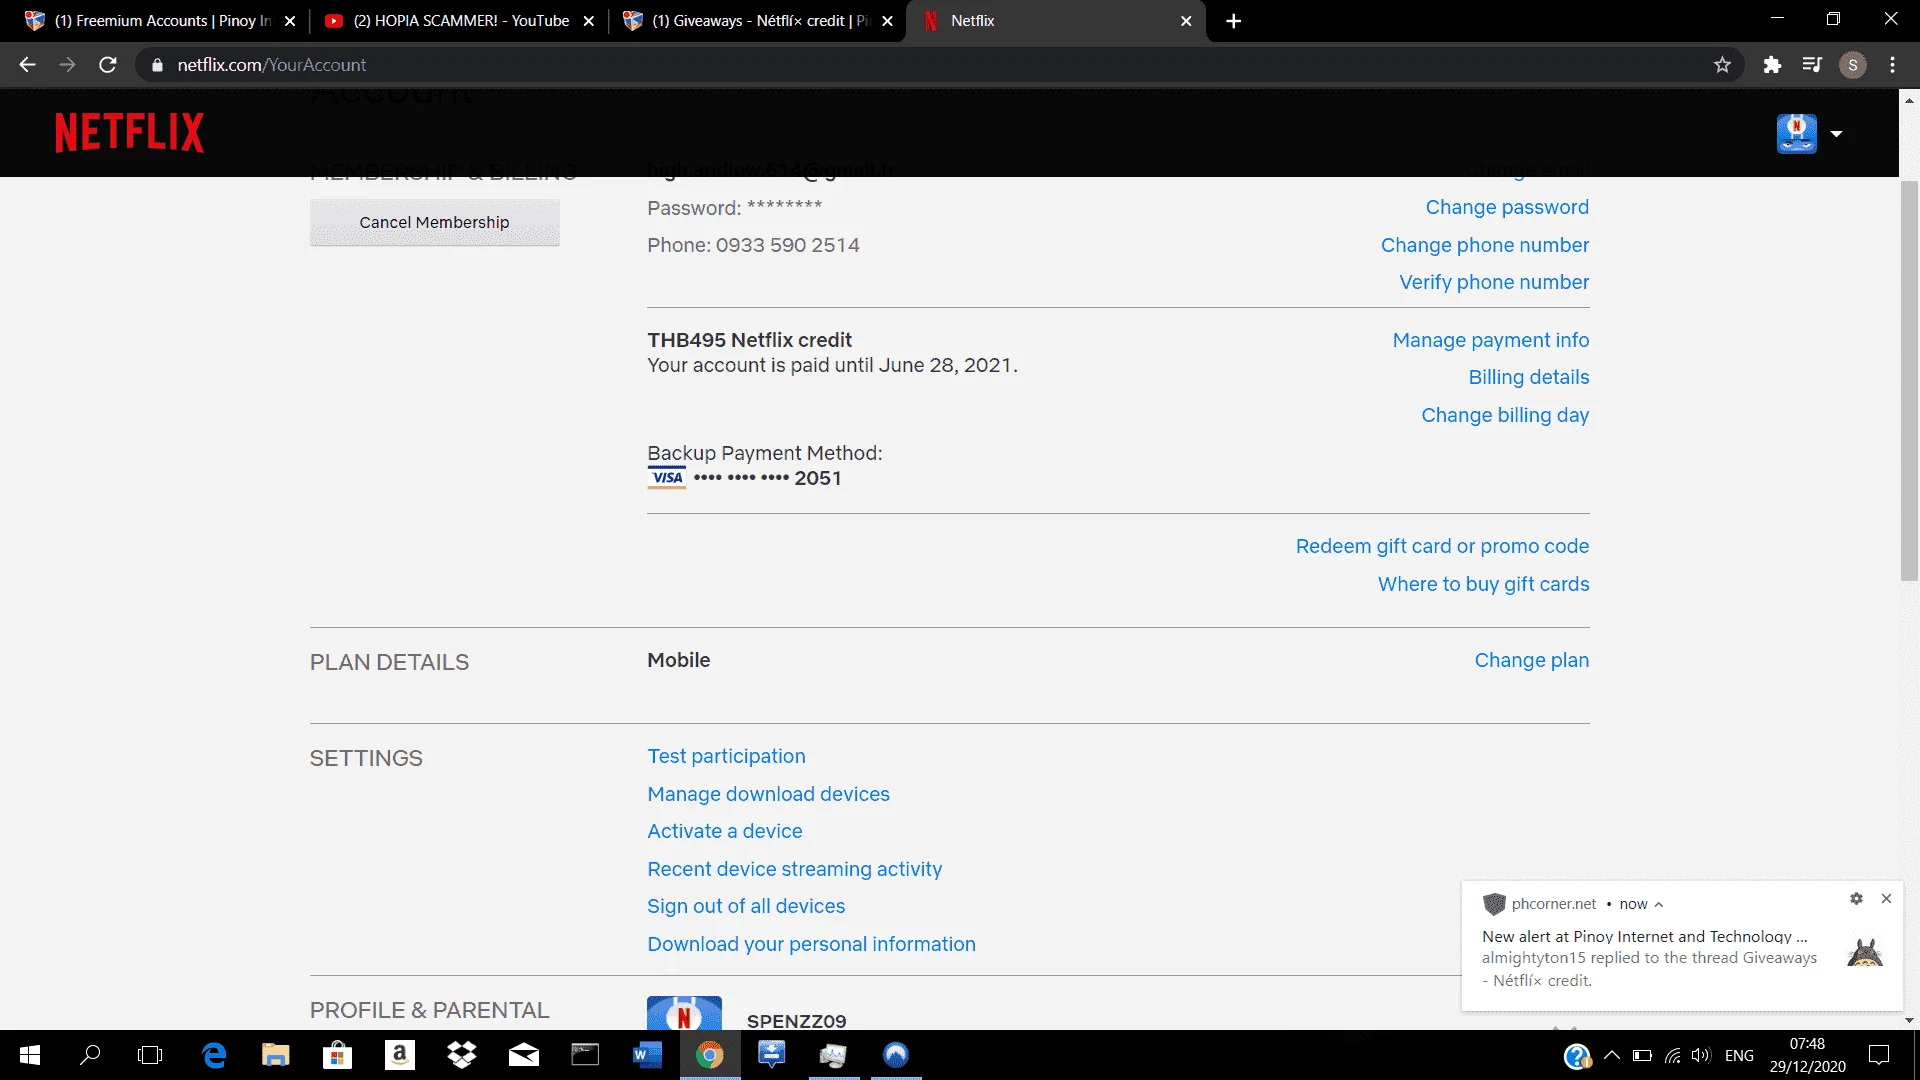Open Task View in the taskbar
The width and height of the screenshot is (1920, 1080).
[x=150, y=1055]
